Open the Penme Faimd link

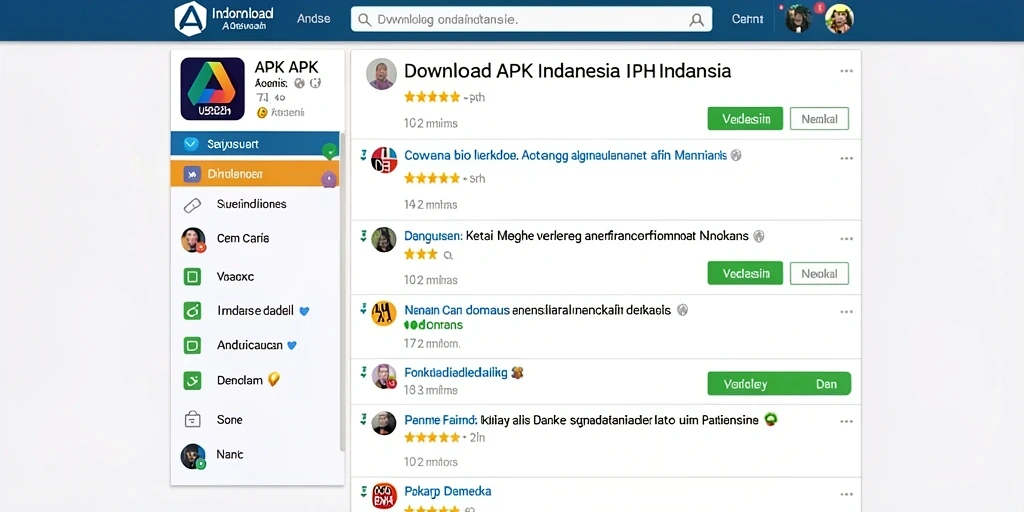581,420
